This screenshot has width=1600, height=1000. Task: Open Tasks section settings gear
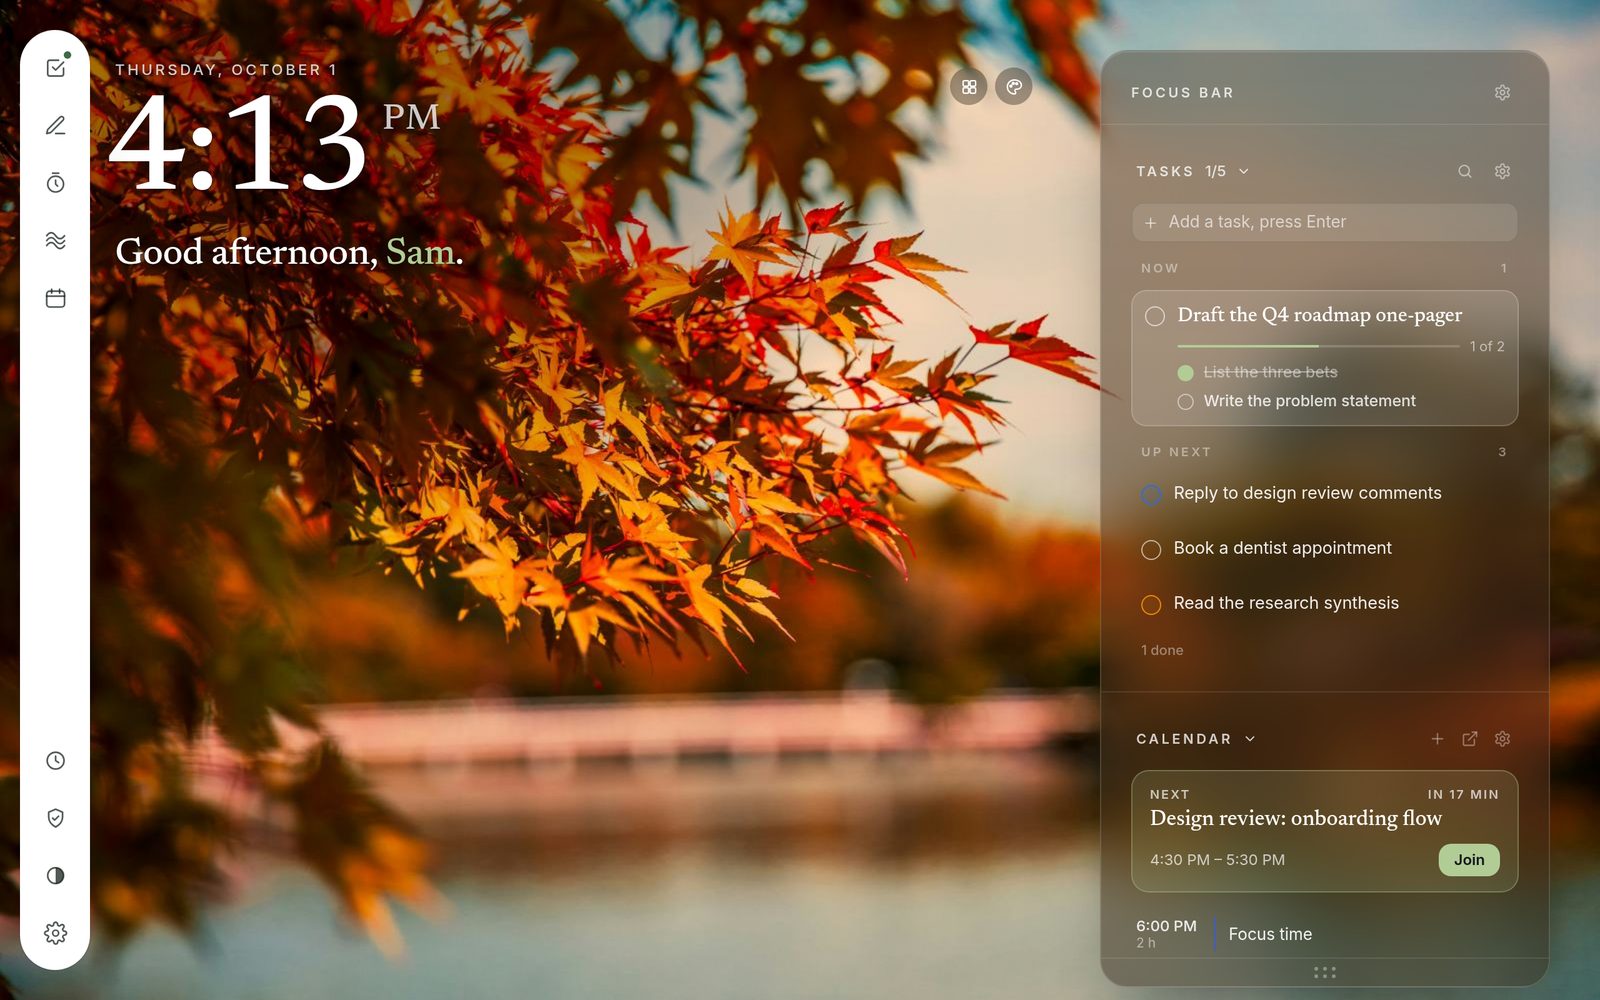tap(1502, 171)
